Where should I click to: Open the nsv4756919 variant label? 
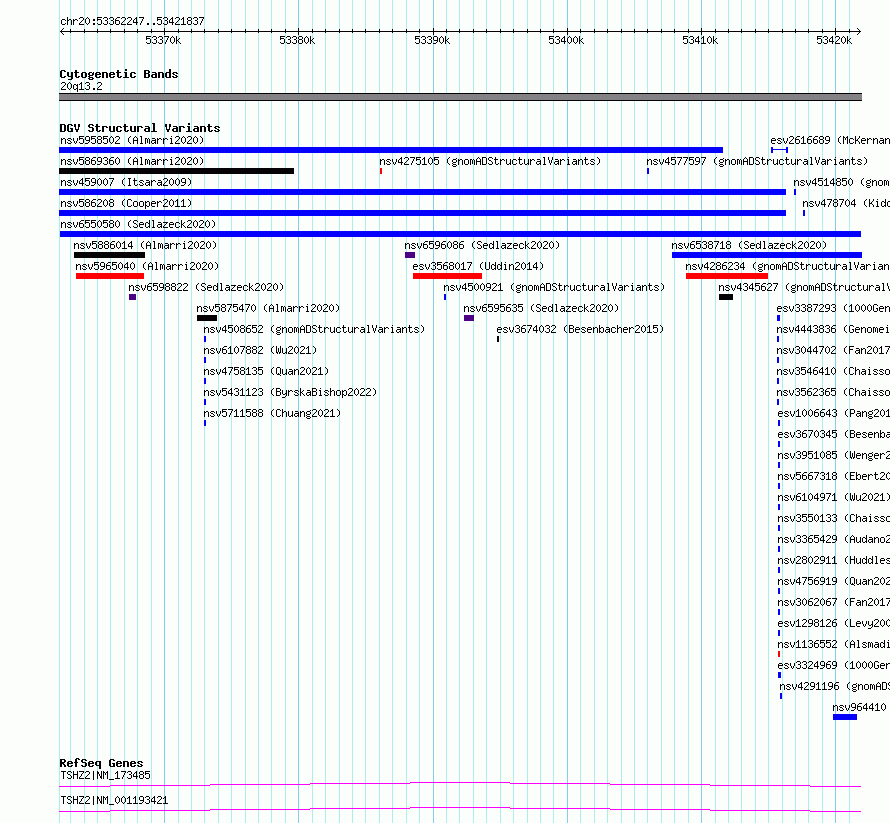tap(833, 581)
